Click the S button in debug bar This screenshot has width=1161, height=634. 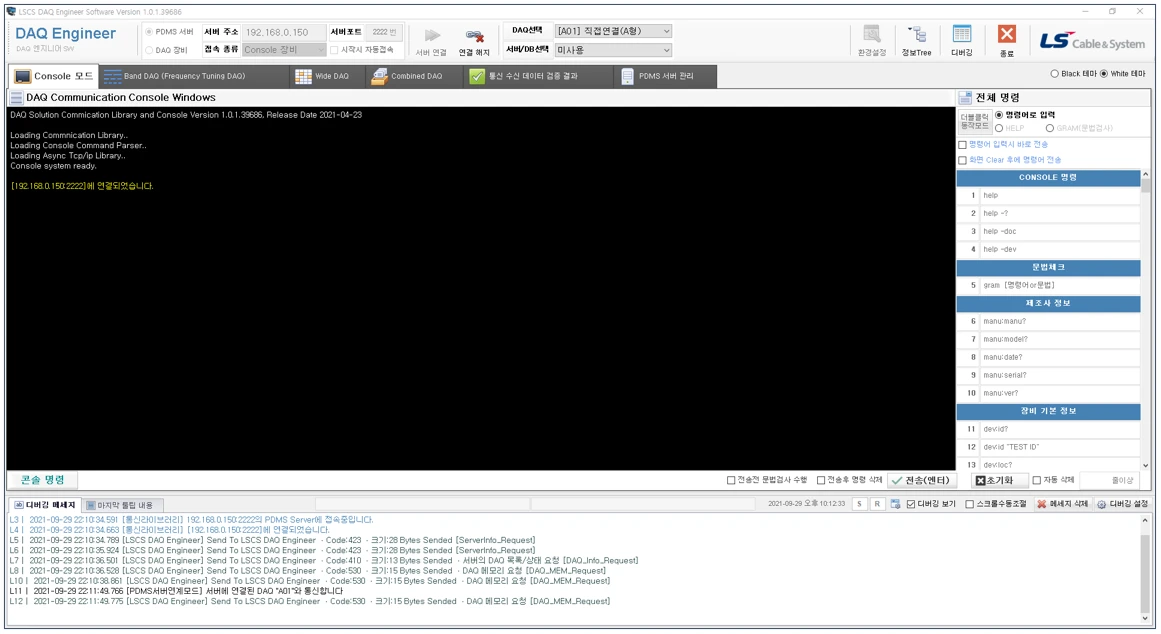(859, 504)
